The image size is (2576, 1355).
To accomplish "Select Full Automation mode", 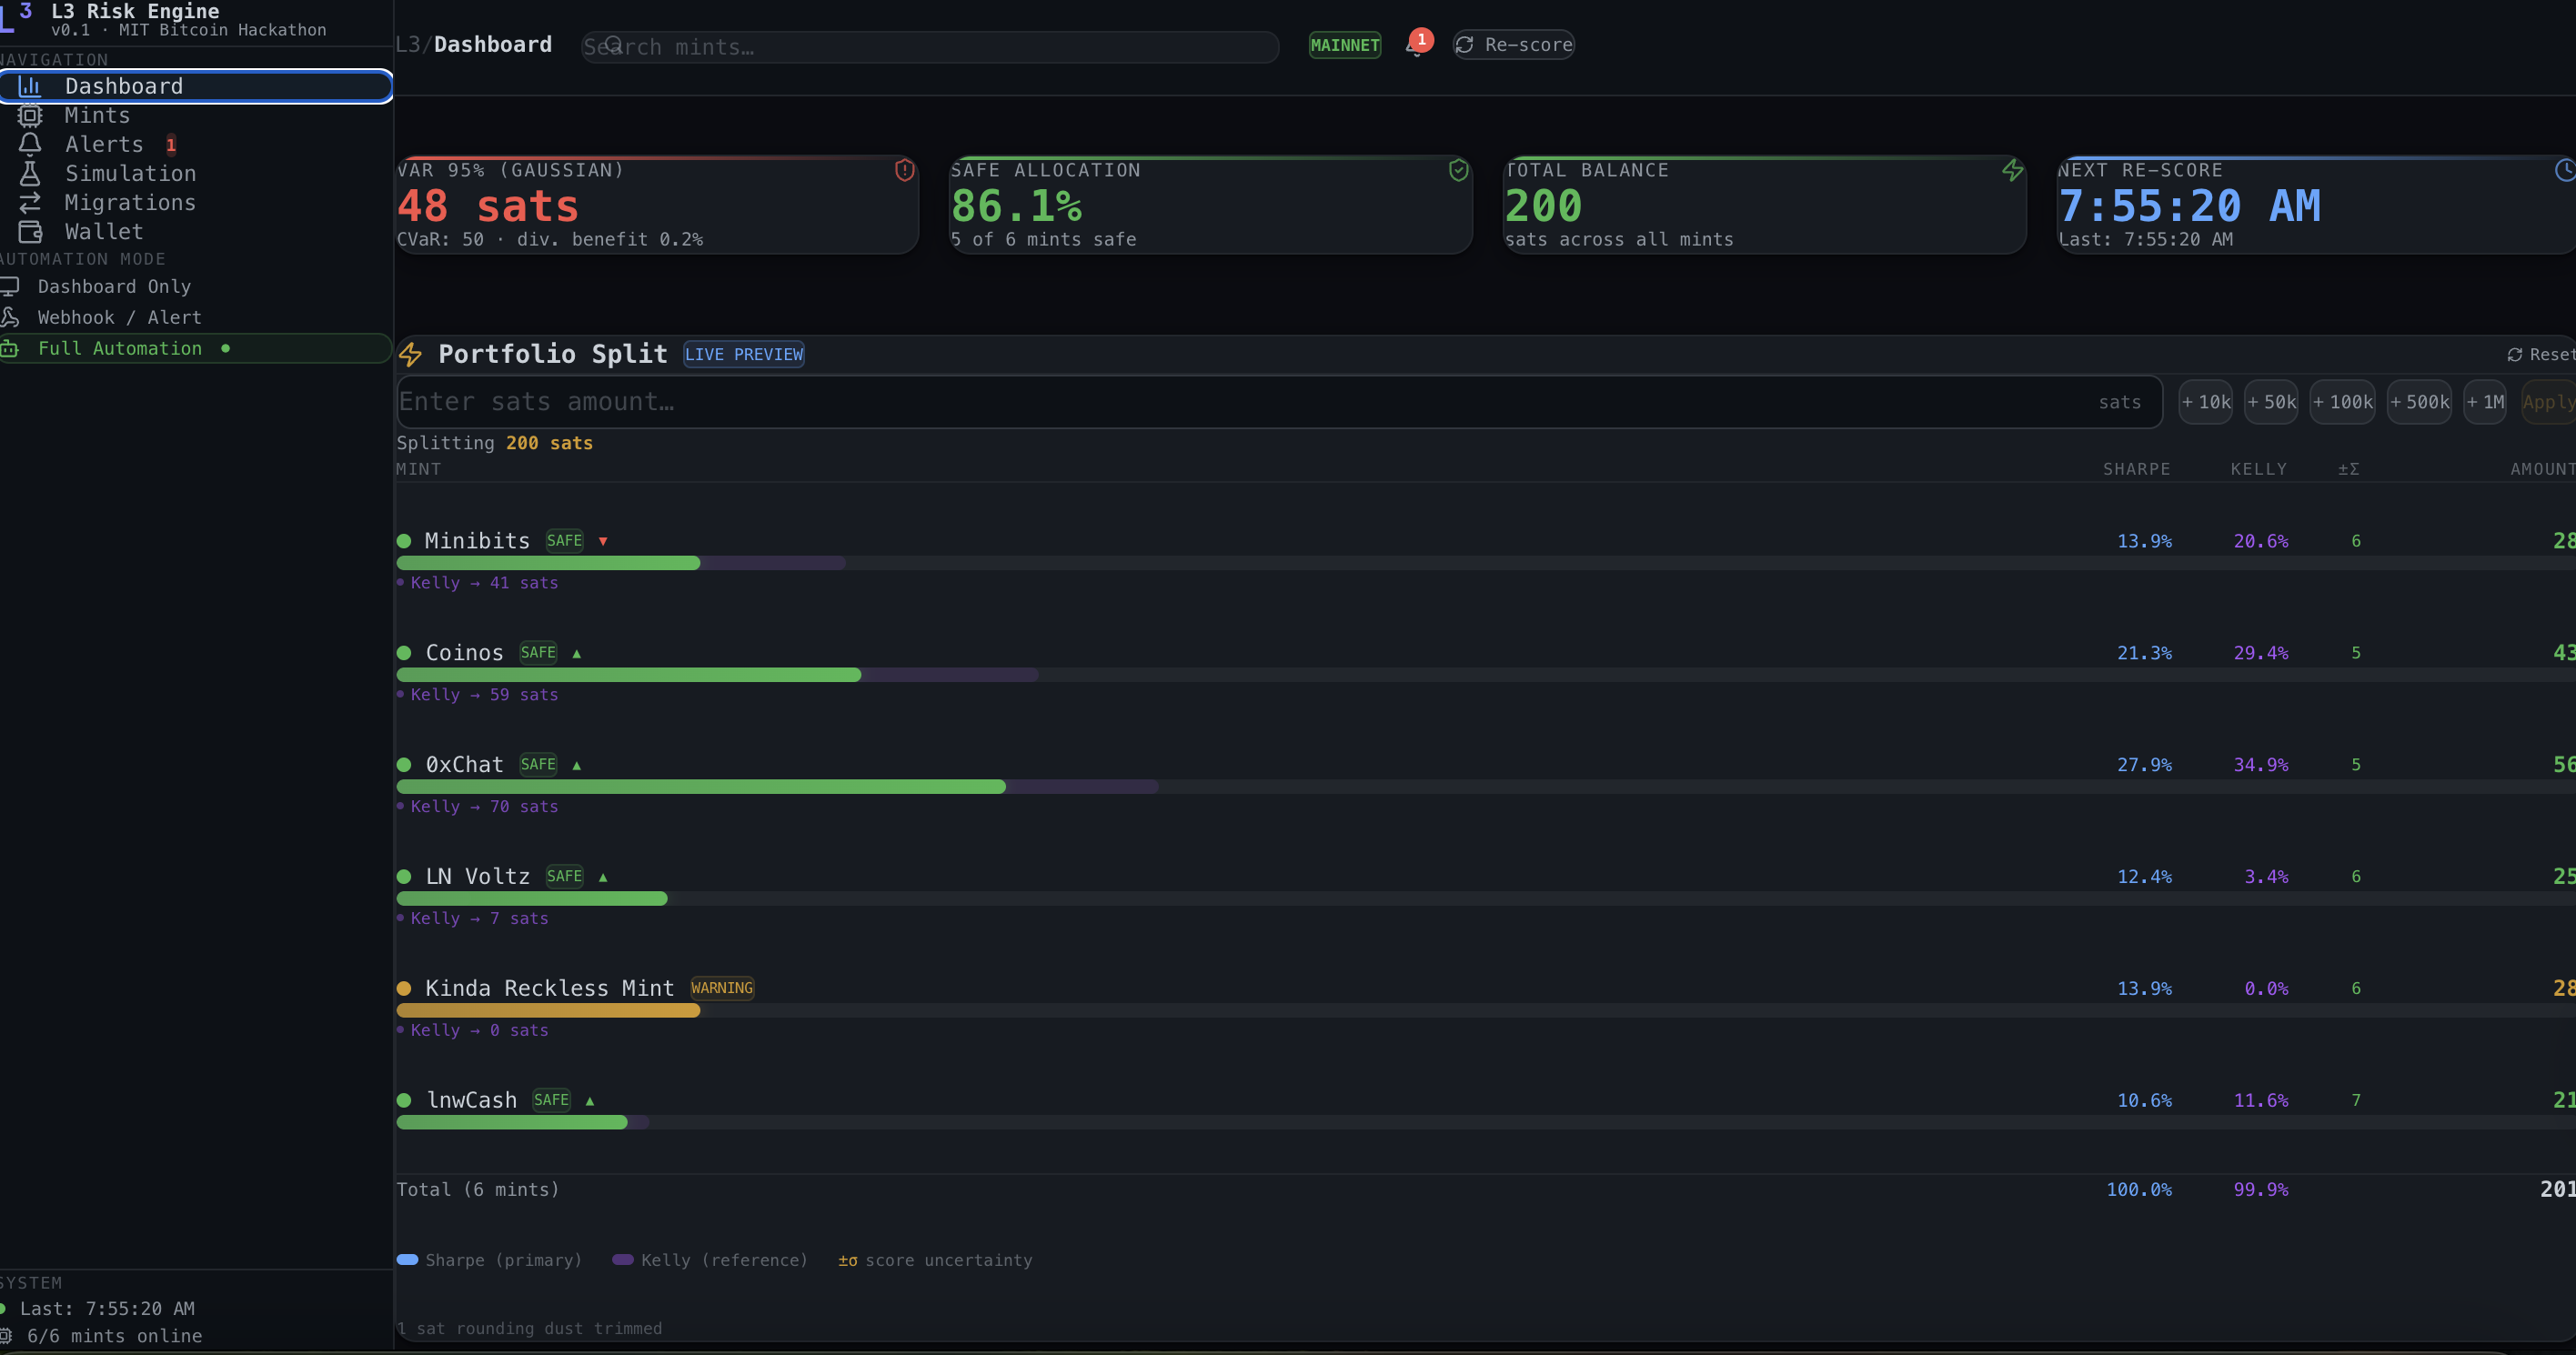I will point(119,348).
